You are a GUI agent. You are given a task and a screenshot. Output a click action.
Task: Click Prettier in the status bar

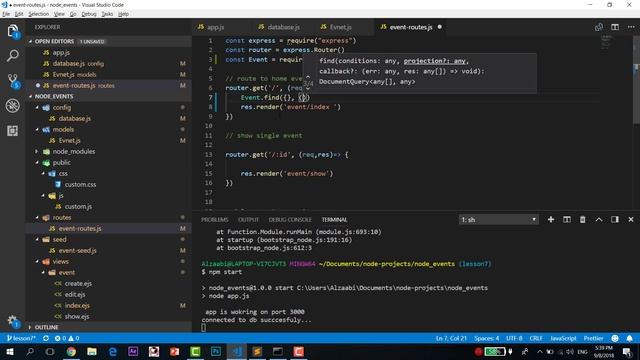(x=593, y=338)
